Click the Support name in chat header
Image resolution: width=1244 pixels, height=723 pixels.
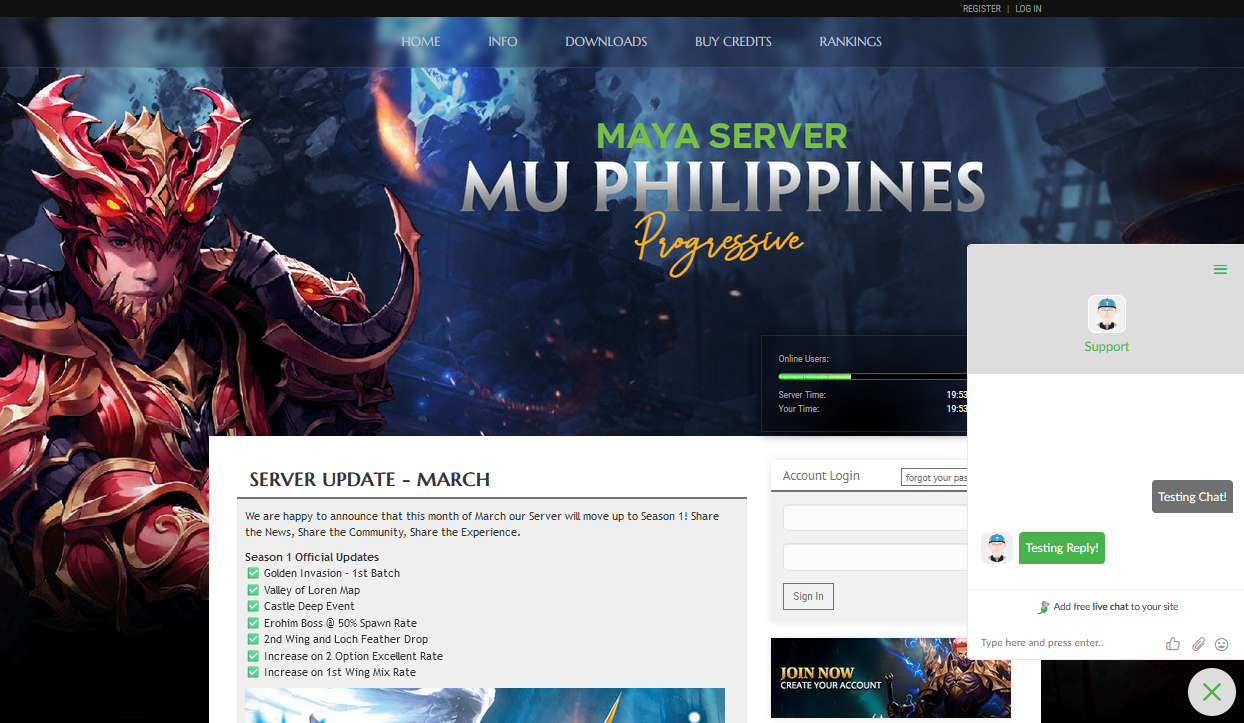tap(1107, 347)
